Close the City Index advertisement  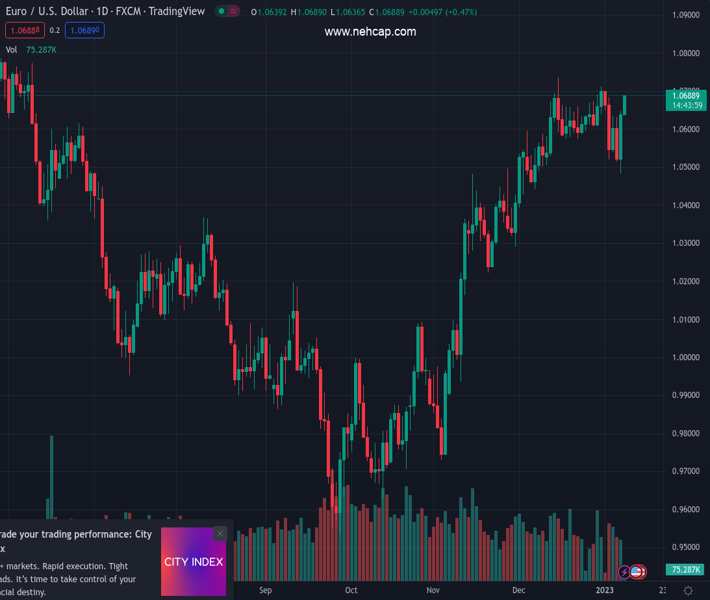(x=220, y=534)
